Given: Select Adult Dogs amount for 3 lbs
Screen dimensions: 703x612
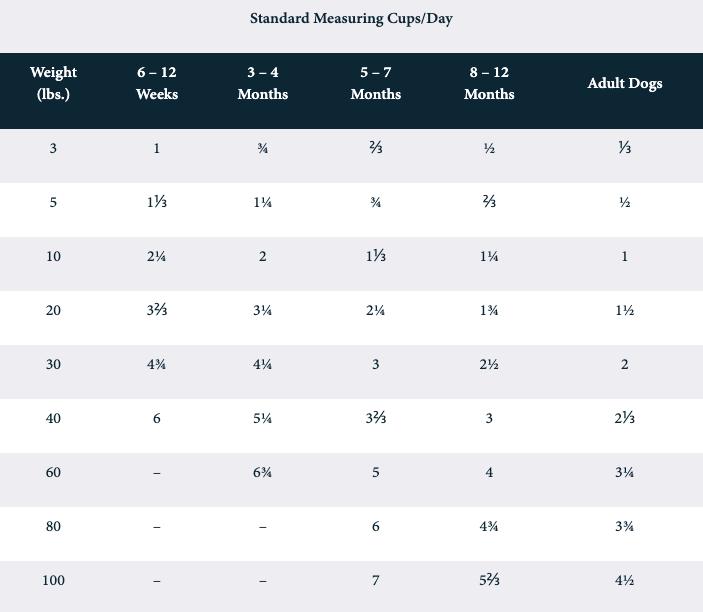Looking at the screenshot, I should point(625,148).
